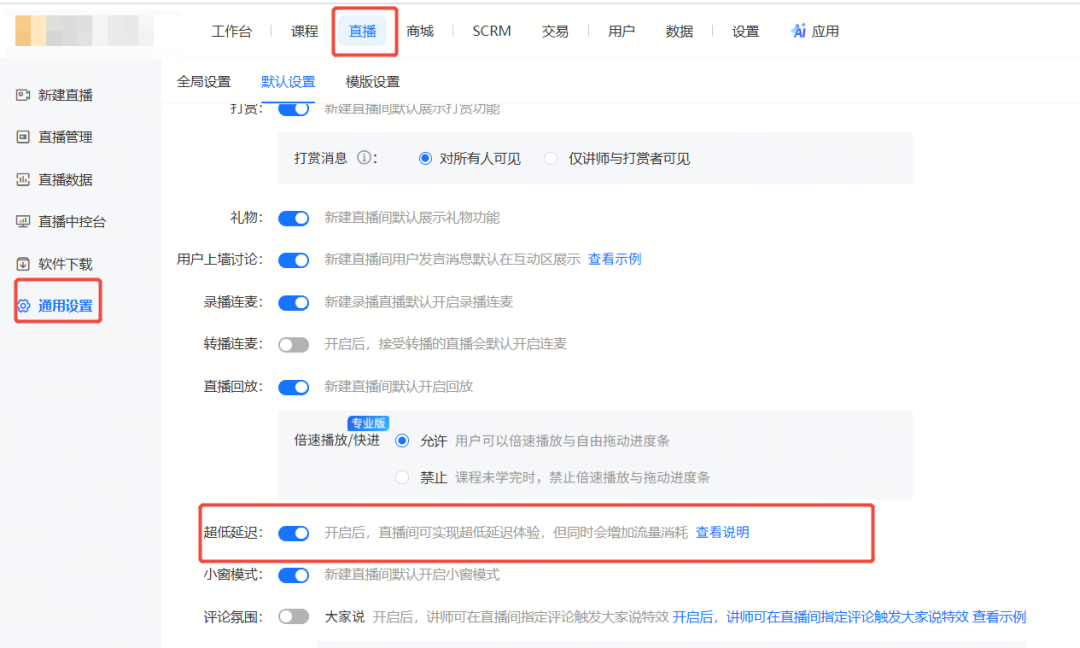Open the 直播 top menu
1080x648 pixels.
[362, 31]
